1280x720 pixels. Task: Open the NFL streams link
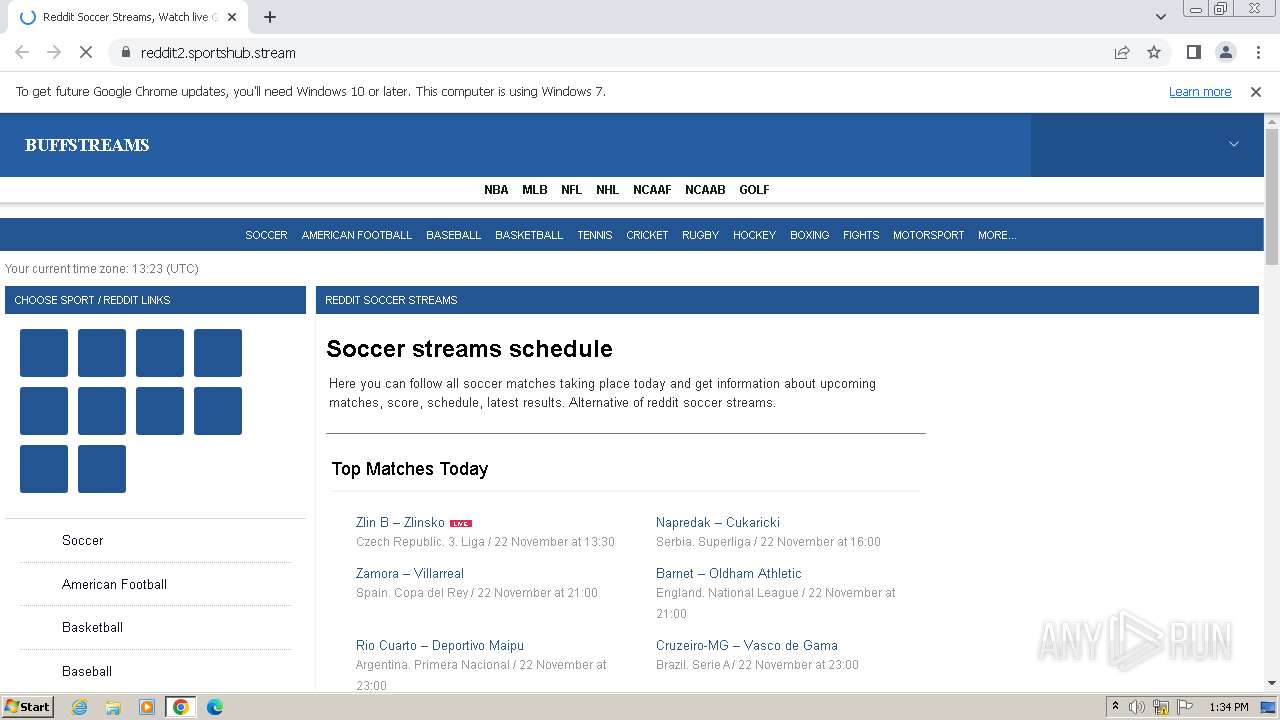click(571, 189)
